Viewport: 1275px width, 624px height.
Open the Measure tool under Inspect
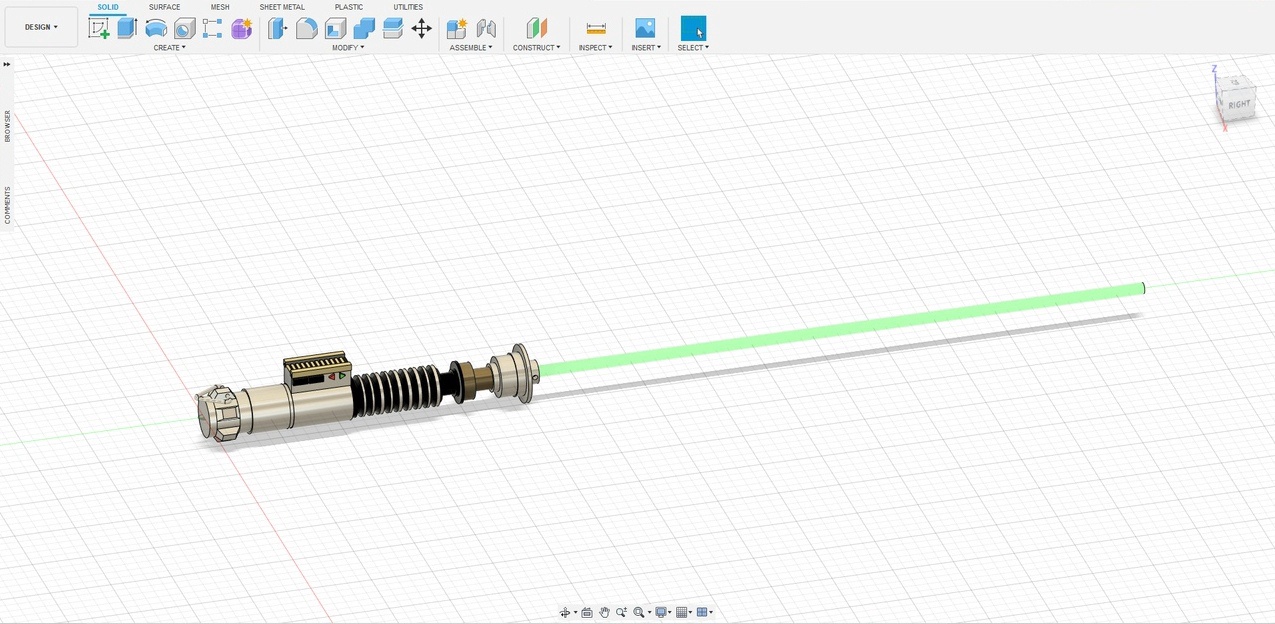pyautogui.click(x=596, y=28)
